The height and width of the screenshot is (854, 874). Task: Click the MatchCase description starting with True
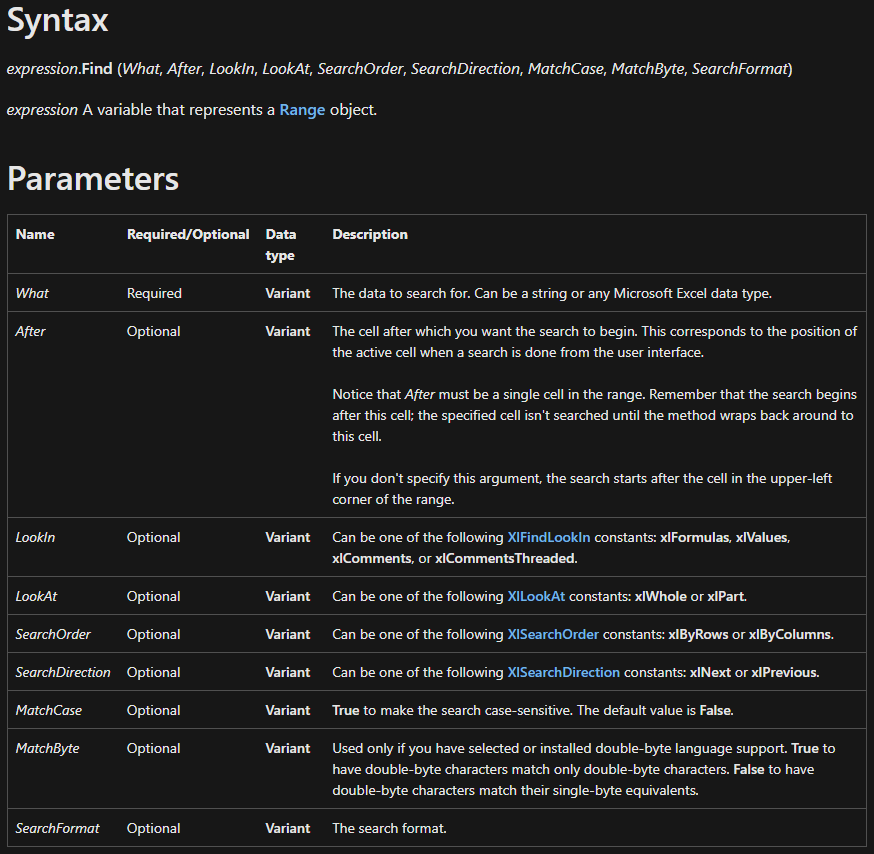click(x=532, y=710)
